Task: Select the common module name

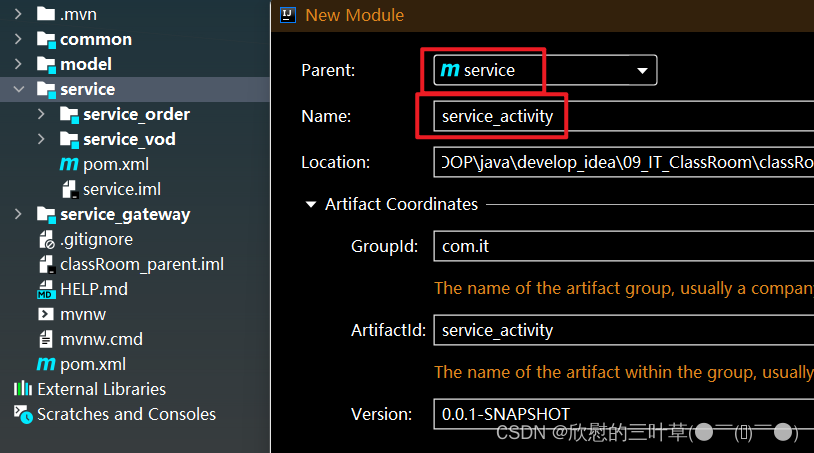Action: (96, 39)
